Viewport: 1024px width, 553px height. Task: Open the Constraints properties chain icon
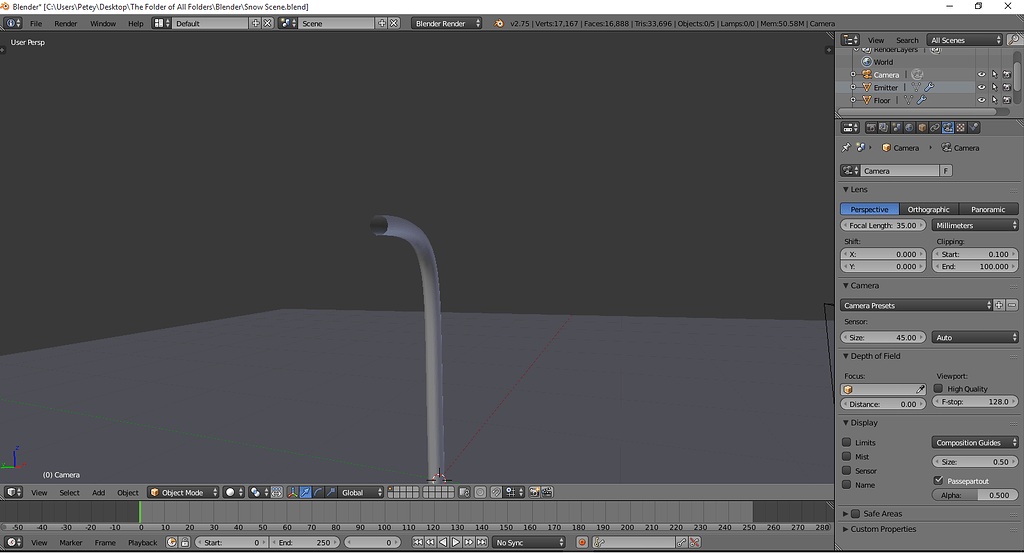point(935,127)
